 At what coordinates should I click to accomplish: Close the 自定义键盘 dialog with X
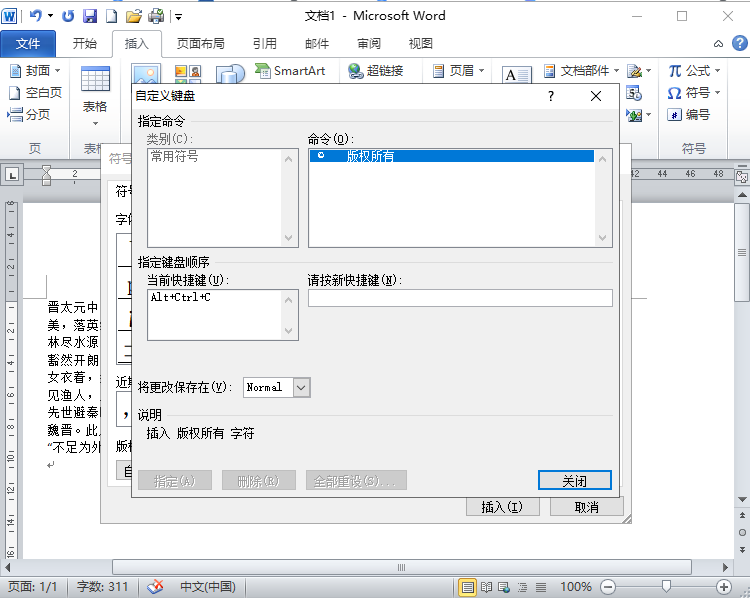pyautogui.click(x=596, y=96)
